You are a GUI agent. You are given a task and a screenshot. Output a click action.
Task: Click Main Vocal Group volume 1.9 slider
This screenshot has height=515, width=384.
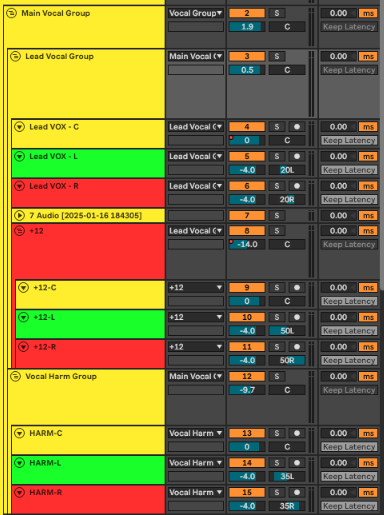[x=247, y=27]
